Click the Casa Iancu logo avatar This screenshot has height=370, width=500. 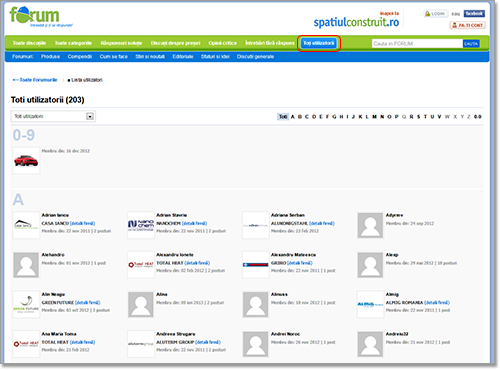[26, 225]
